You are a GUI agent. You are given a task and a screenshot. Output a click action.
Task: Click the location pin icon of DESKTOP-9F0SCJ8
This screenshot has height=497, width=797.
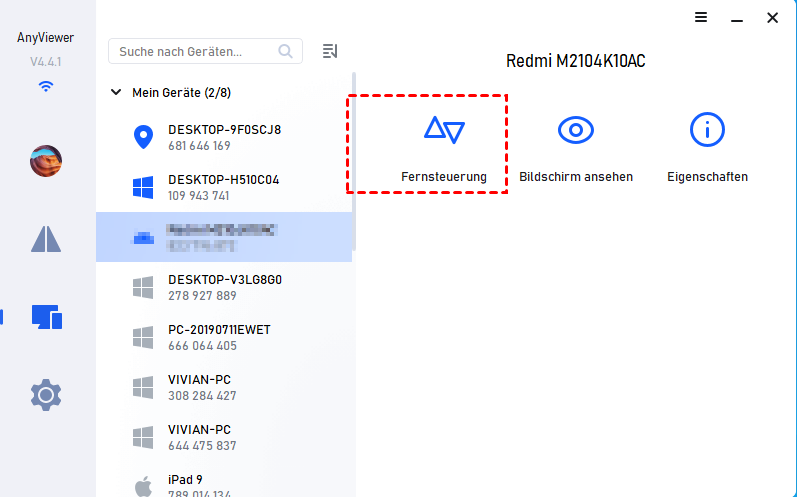143,137
